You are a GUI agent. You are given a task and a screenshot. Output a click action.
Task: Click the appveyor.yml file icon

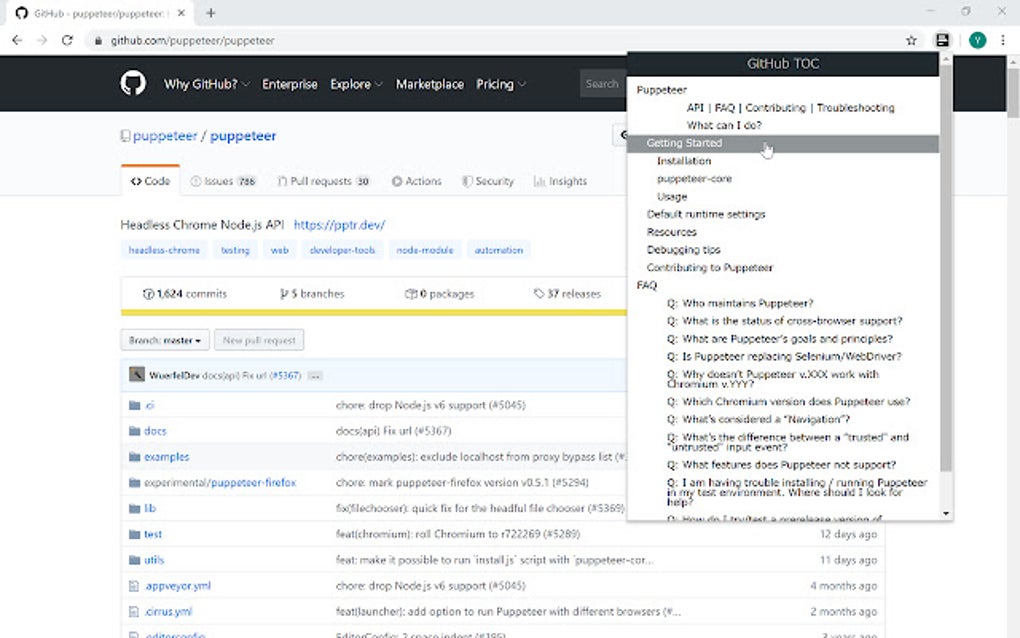pos(134,585)
